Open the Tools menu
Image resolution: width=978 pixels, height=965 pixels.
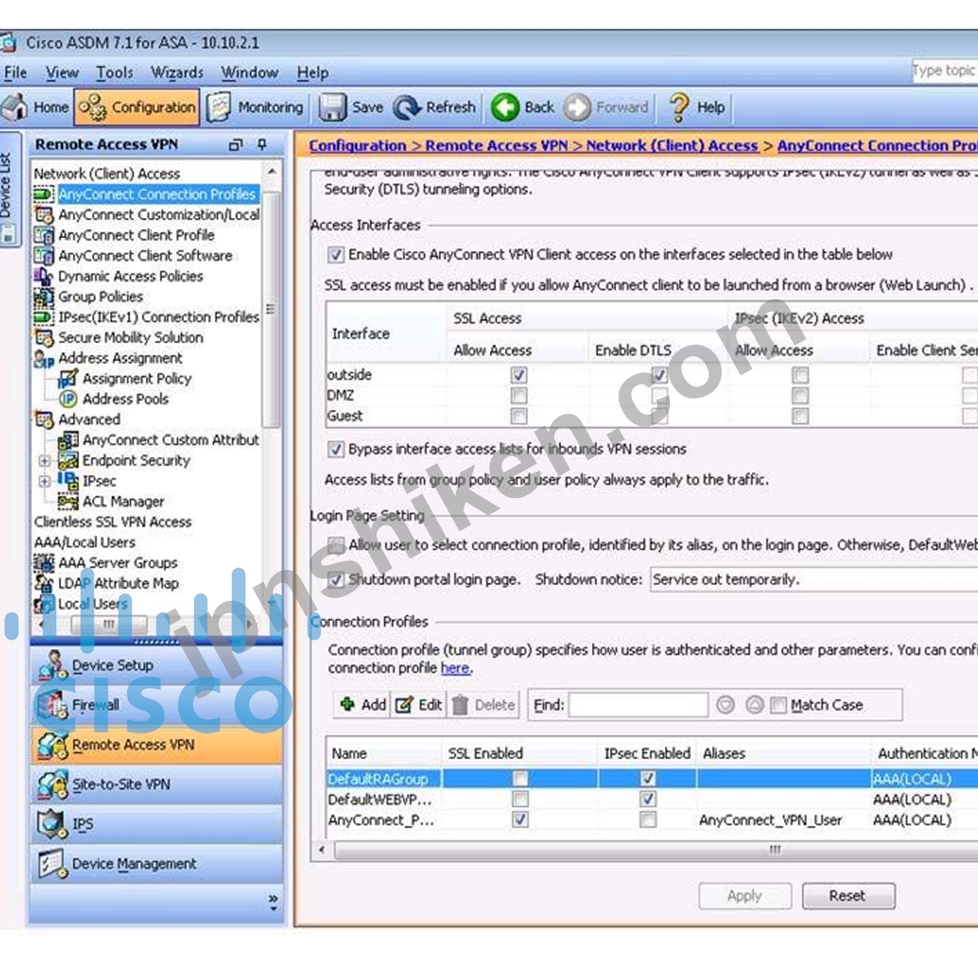tap(114, 72)
